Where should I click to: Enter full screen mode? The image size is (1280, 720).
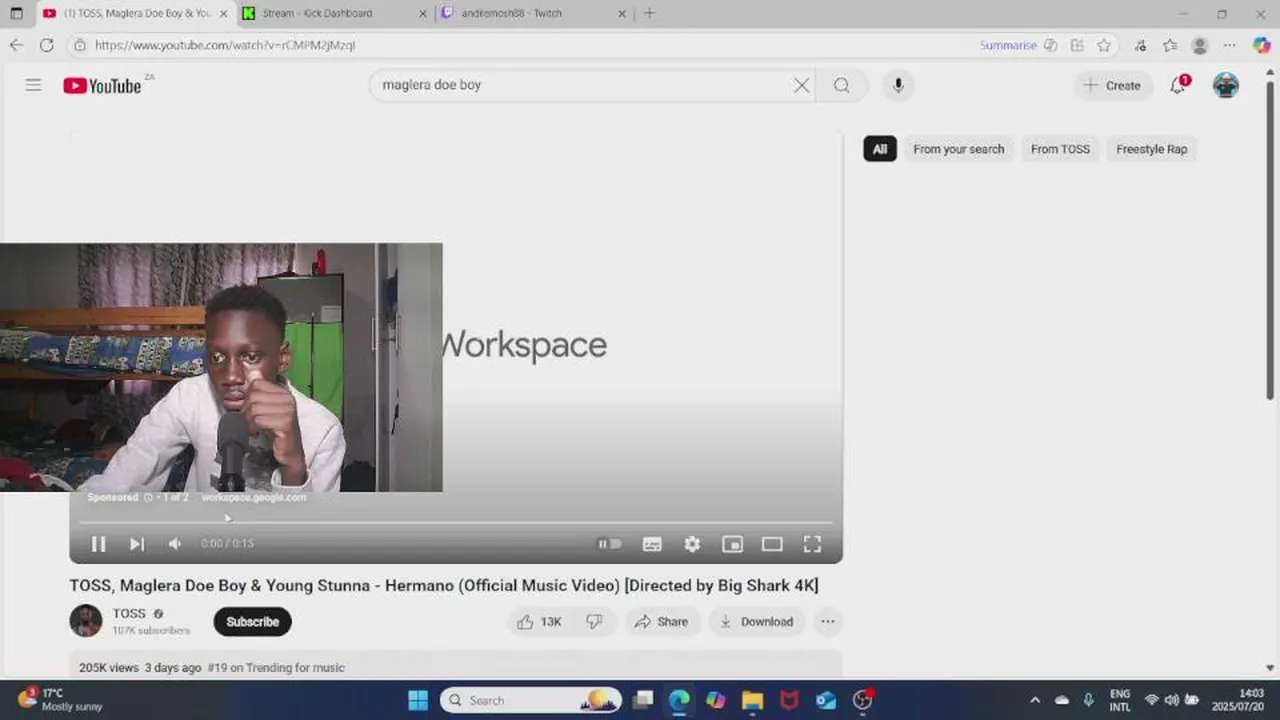click(812, 544)
